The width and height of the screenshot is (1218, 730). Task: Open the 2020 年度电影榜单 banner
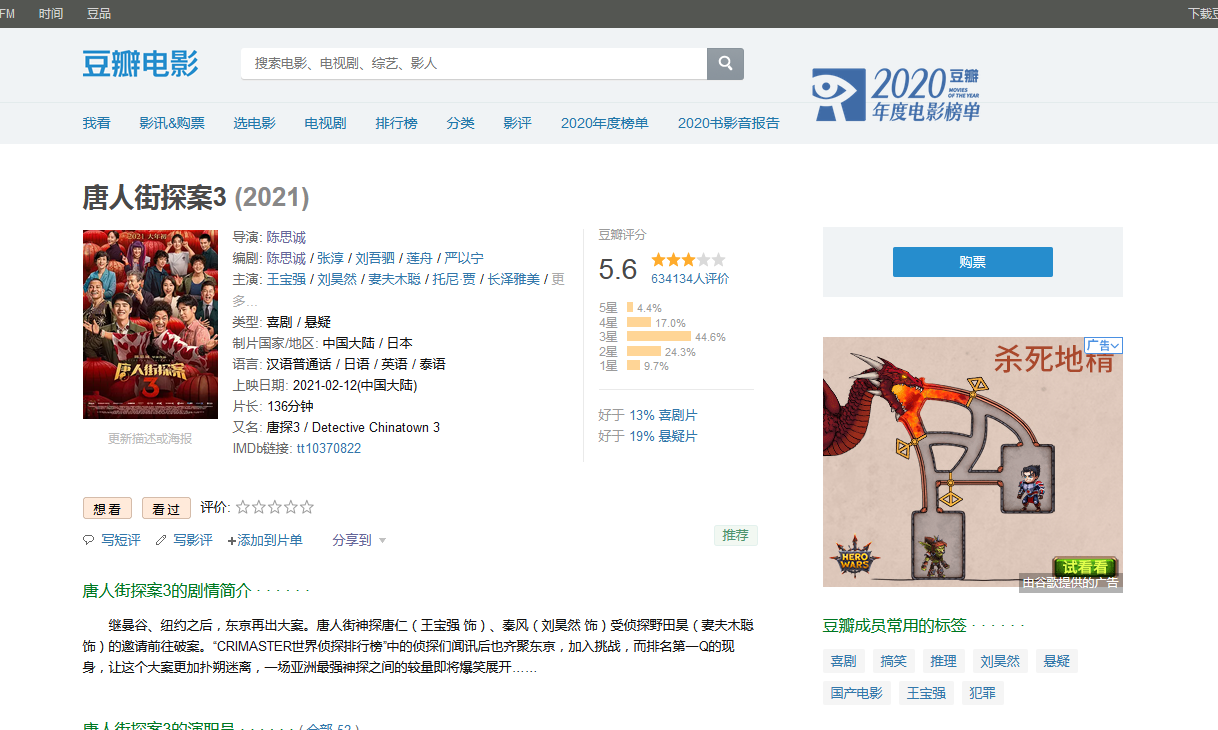(896, 95)
